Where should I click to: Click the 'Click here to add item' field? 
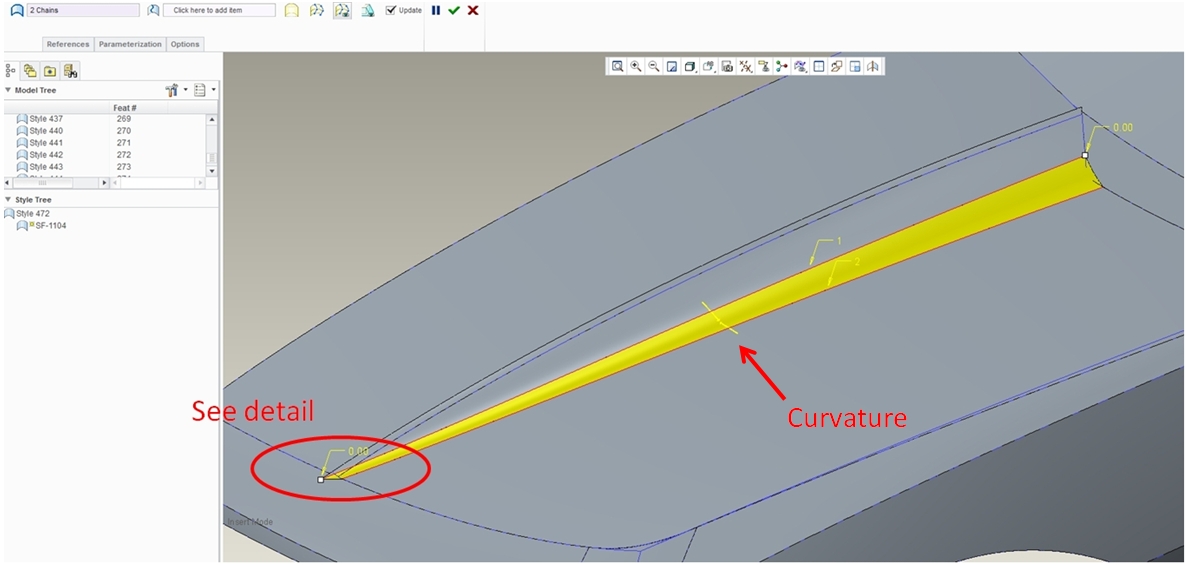coord(220,11)
